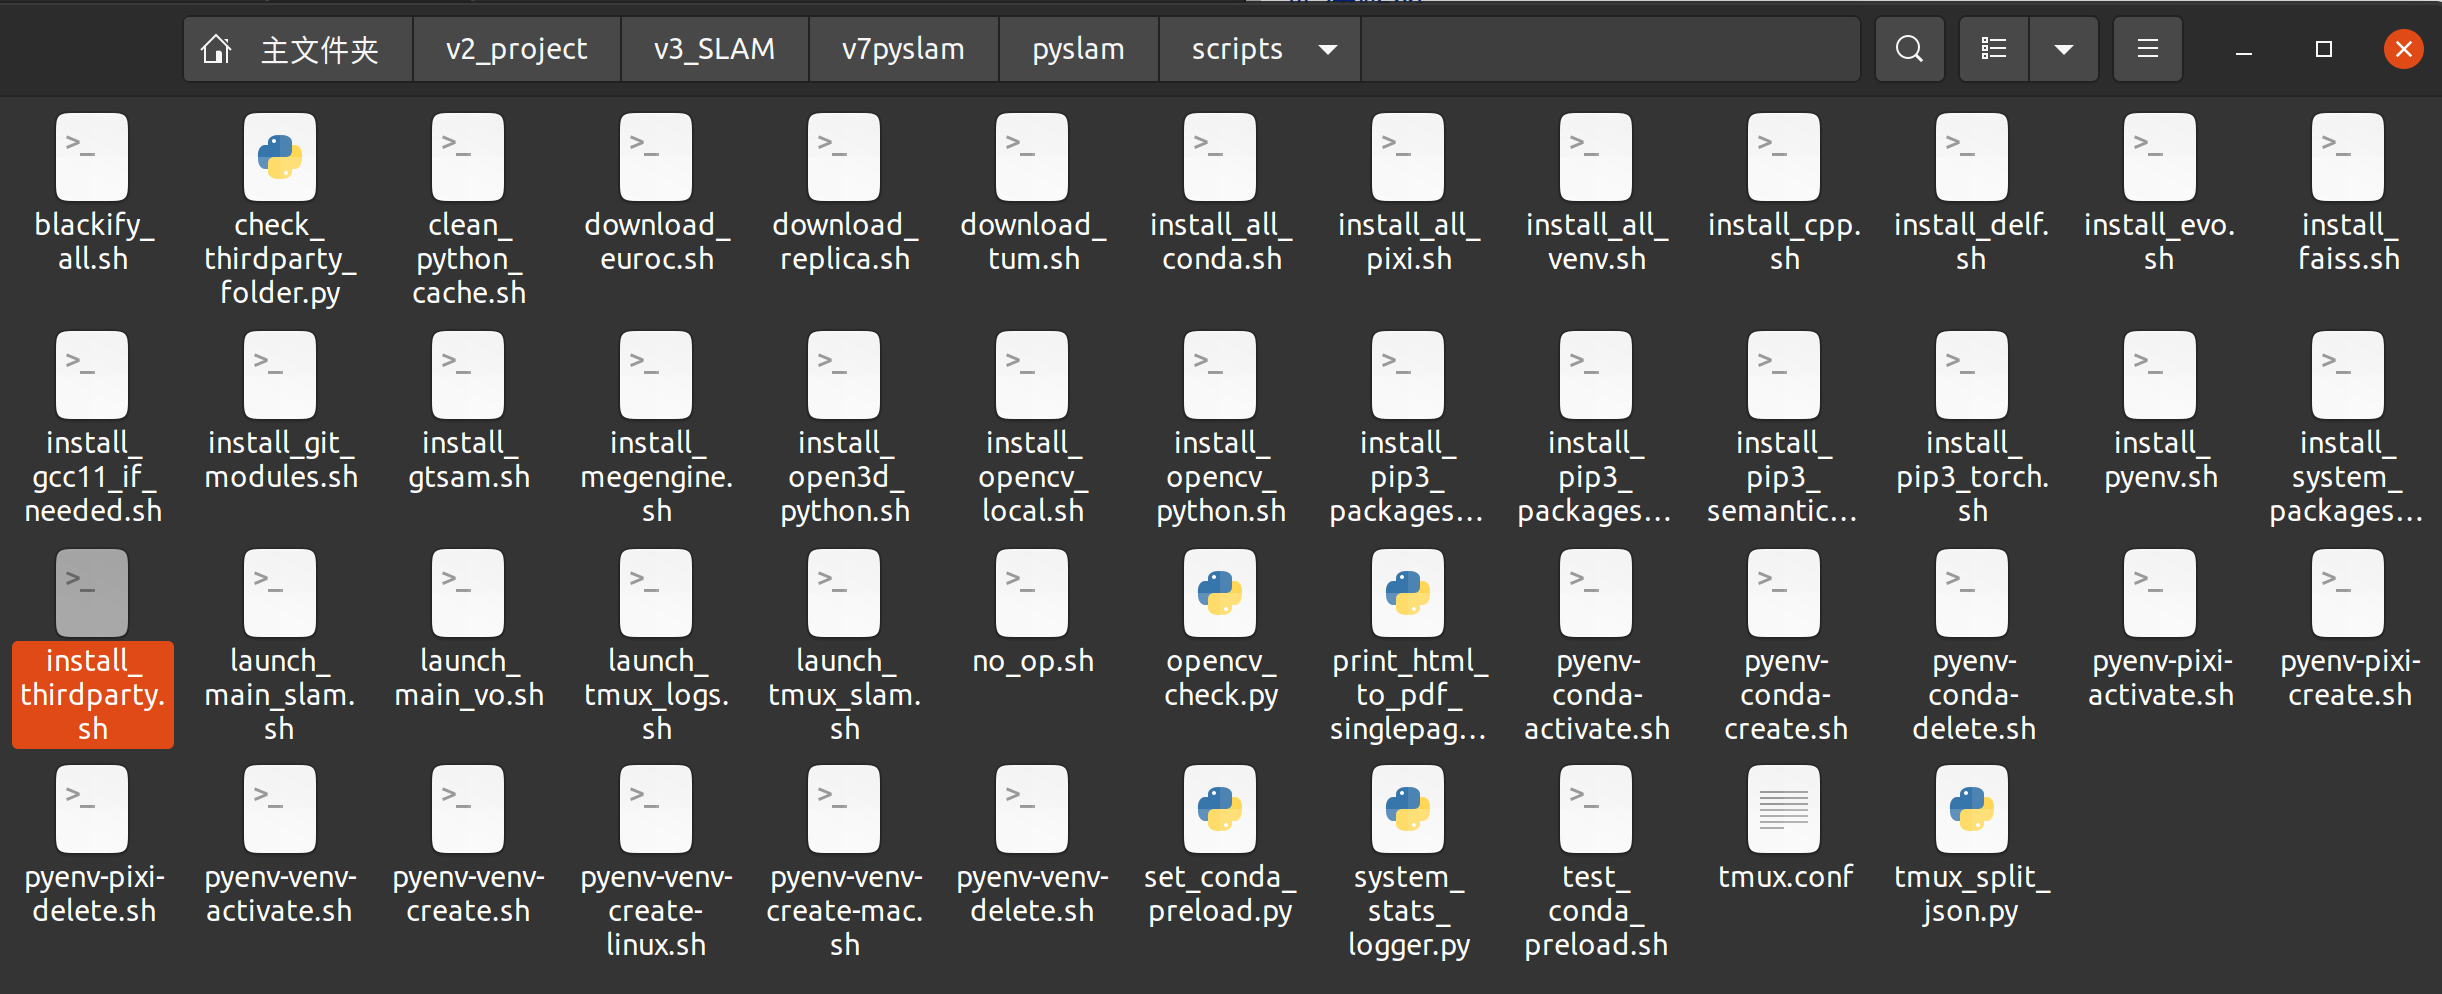
Task: Click the pyenv-pixi-create.sh file name
Action: point(2349,678)
